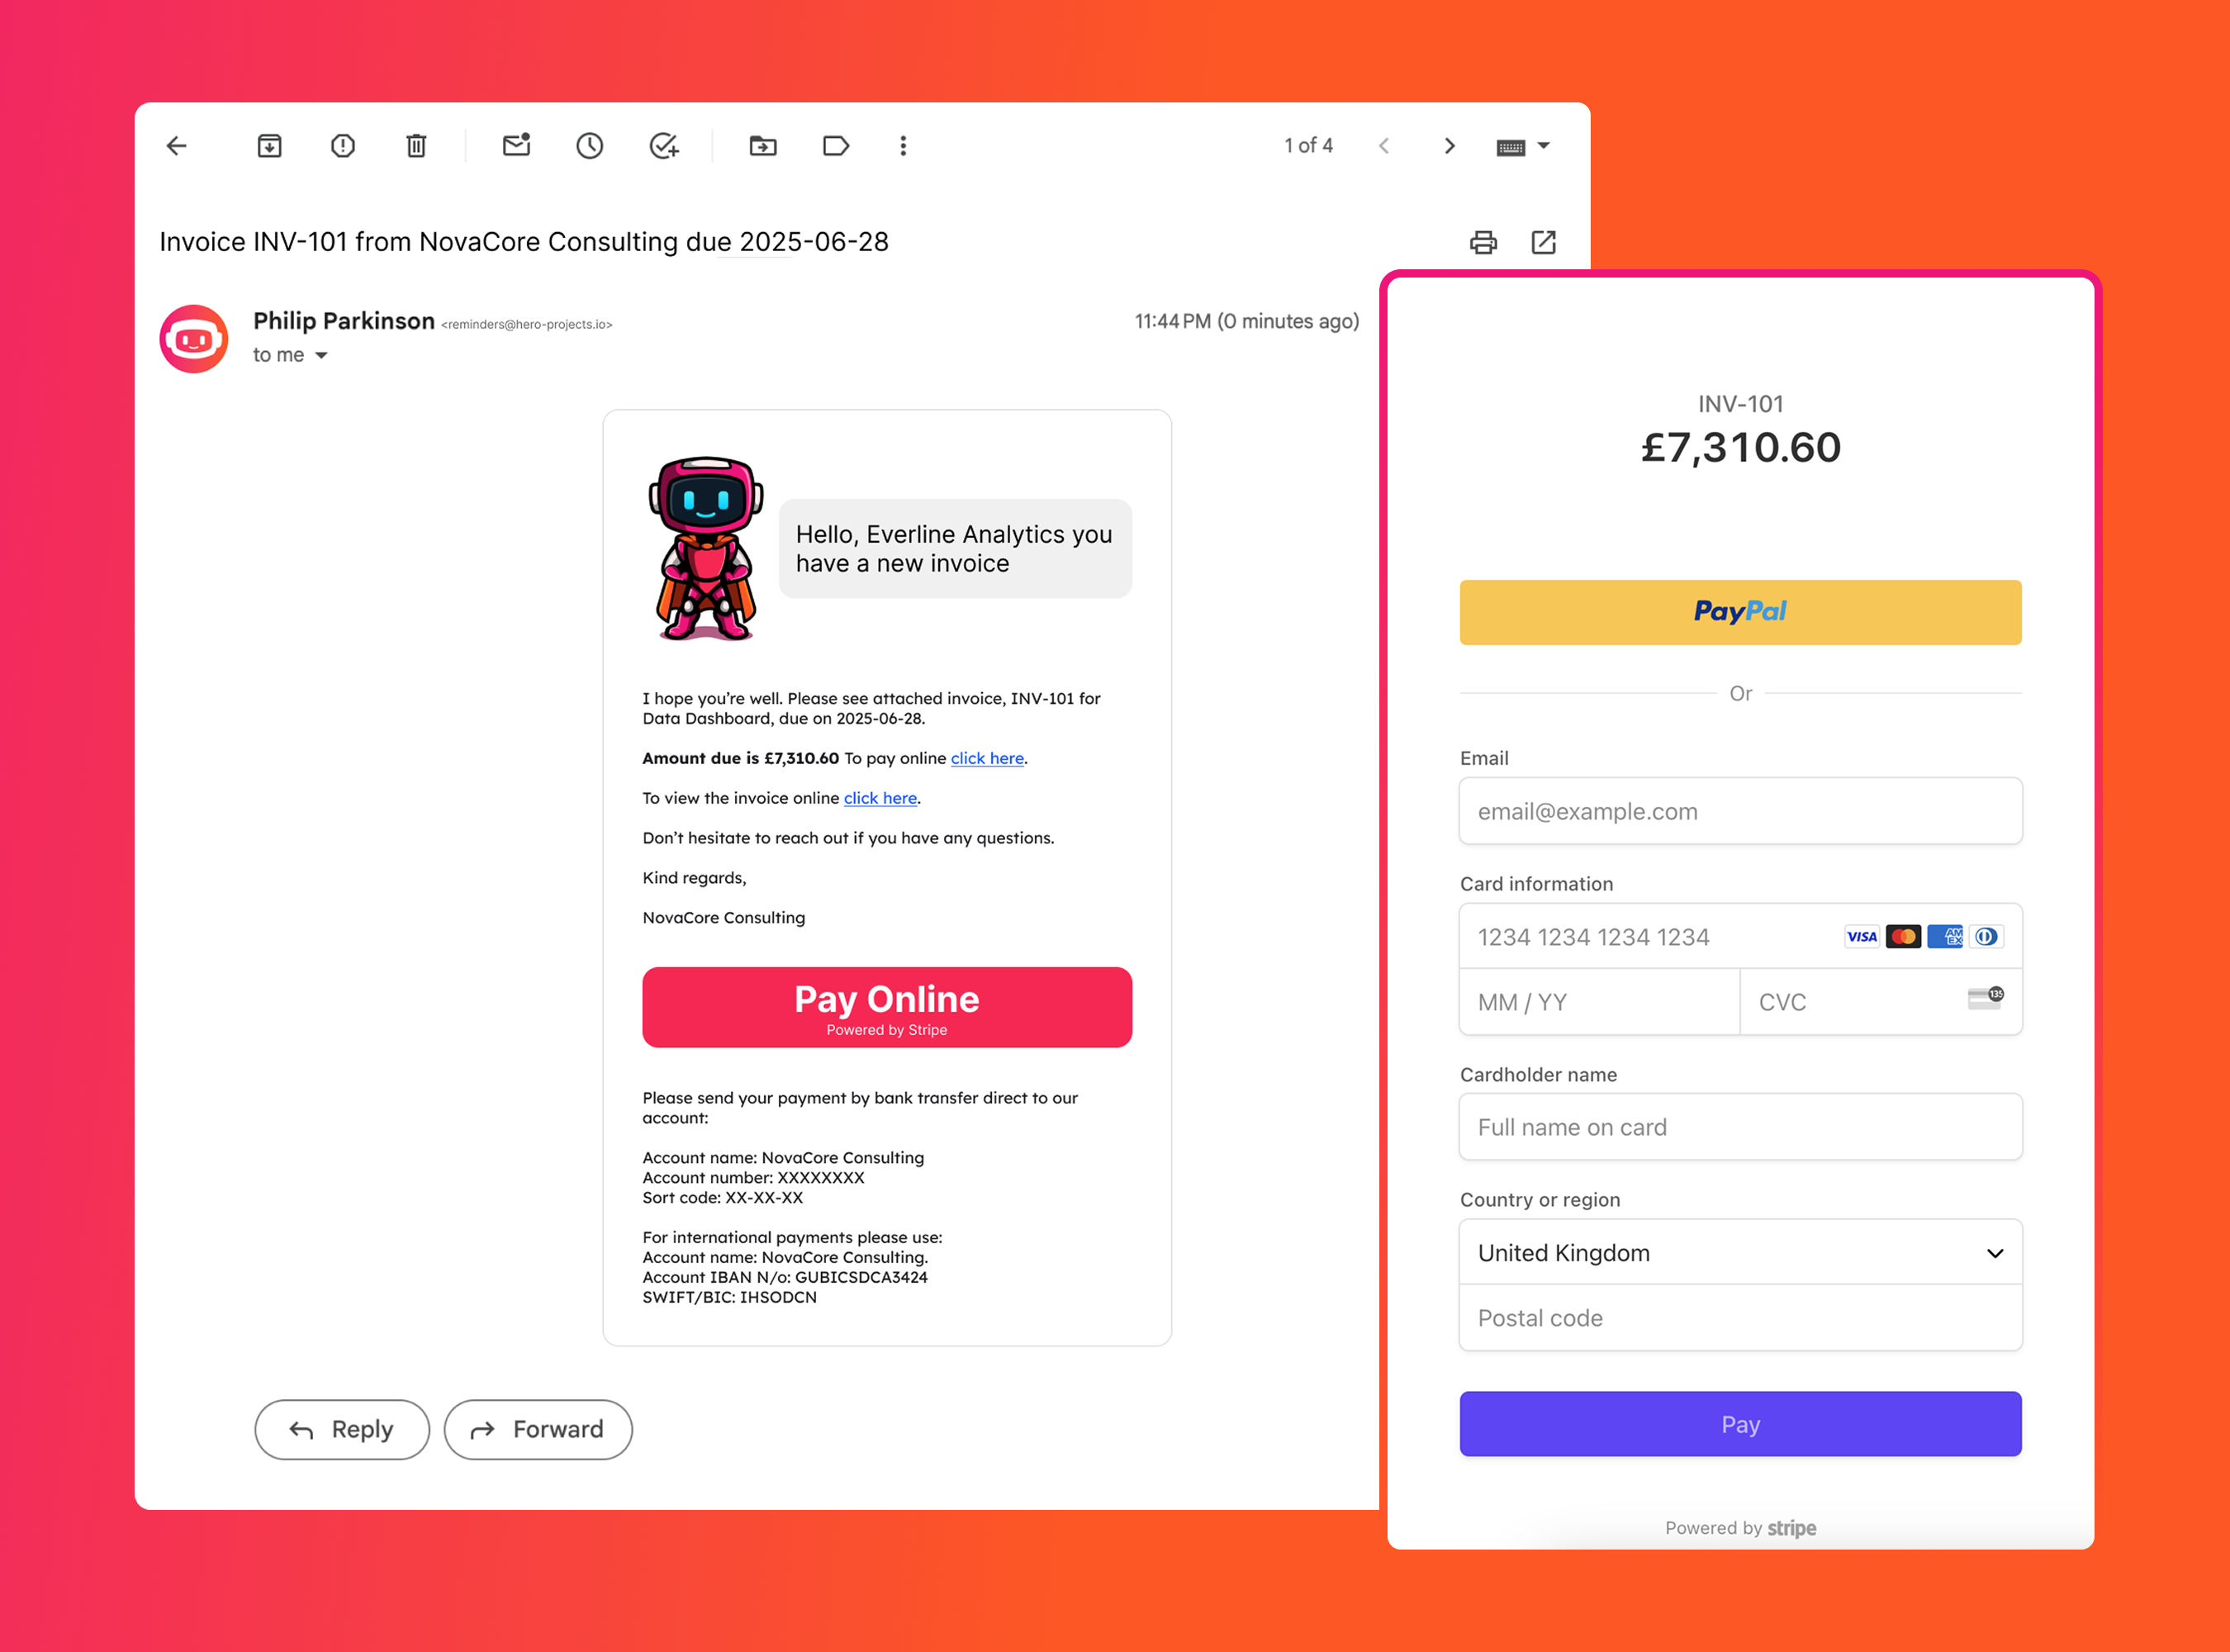The height and width of the screenshot is (1652, 2230).
Task: Open the keyboard input tools dropdown
Action: click(1523, 147)
